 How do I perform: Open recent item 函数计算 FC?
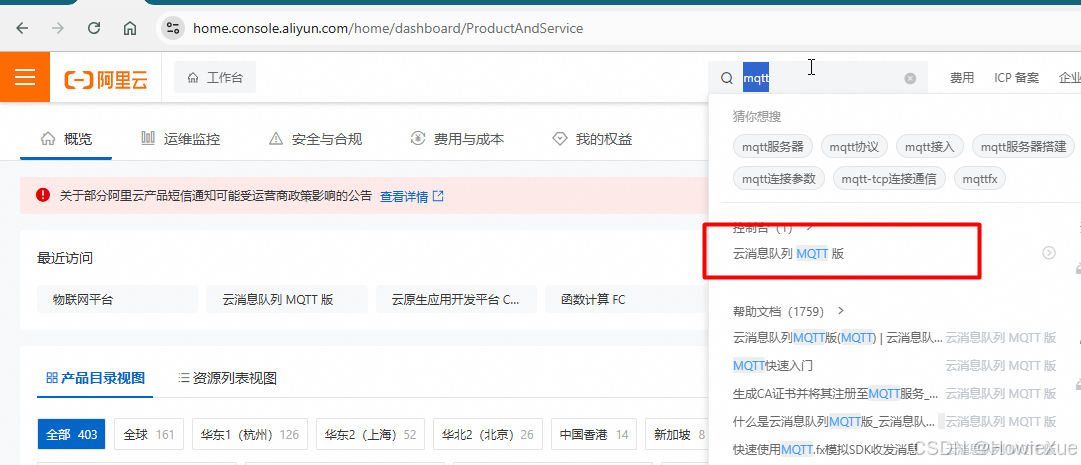point(626,299)
